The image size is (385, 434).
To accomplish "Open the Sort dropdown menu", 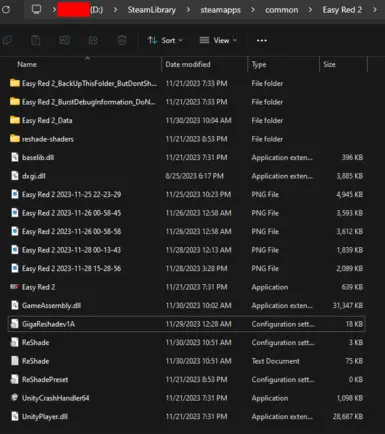I will point(165,40).
